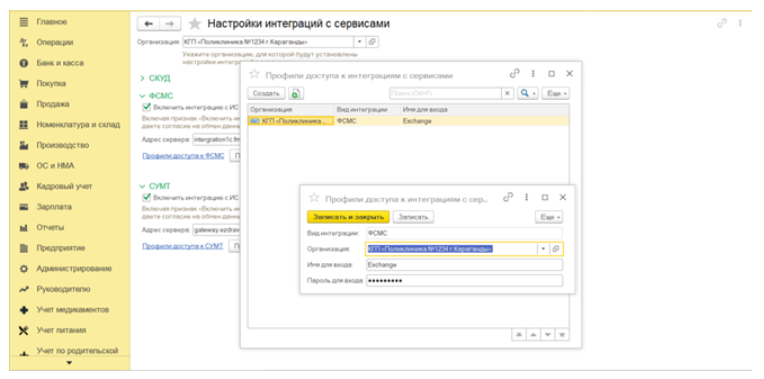Image resolution: width=764 pixels, height=379 pixels.
Task: Click Вид интеграции field with ФСМС
Action: [464, 233]
